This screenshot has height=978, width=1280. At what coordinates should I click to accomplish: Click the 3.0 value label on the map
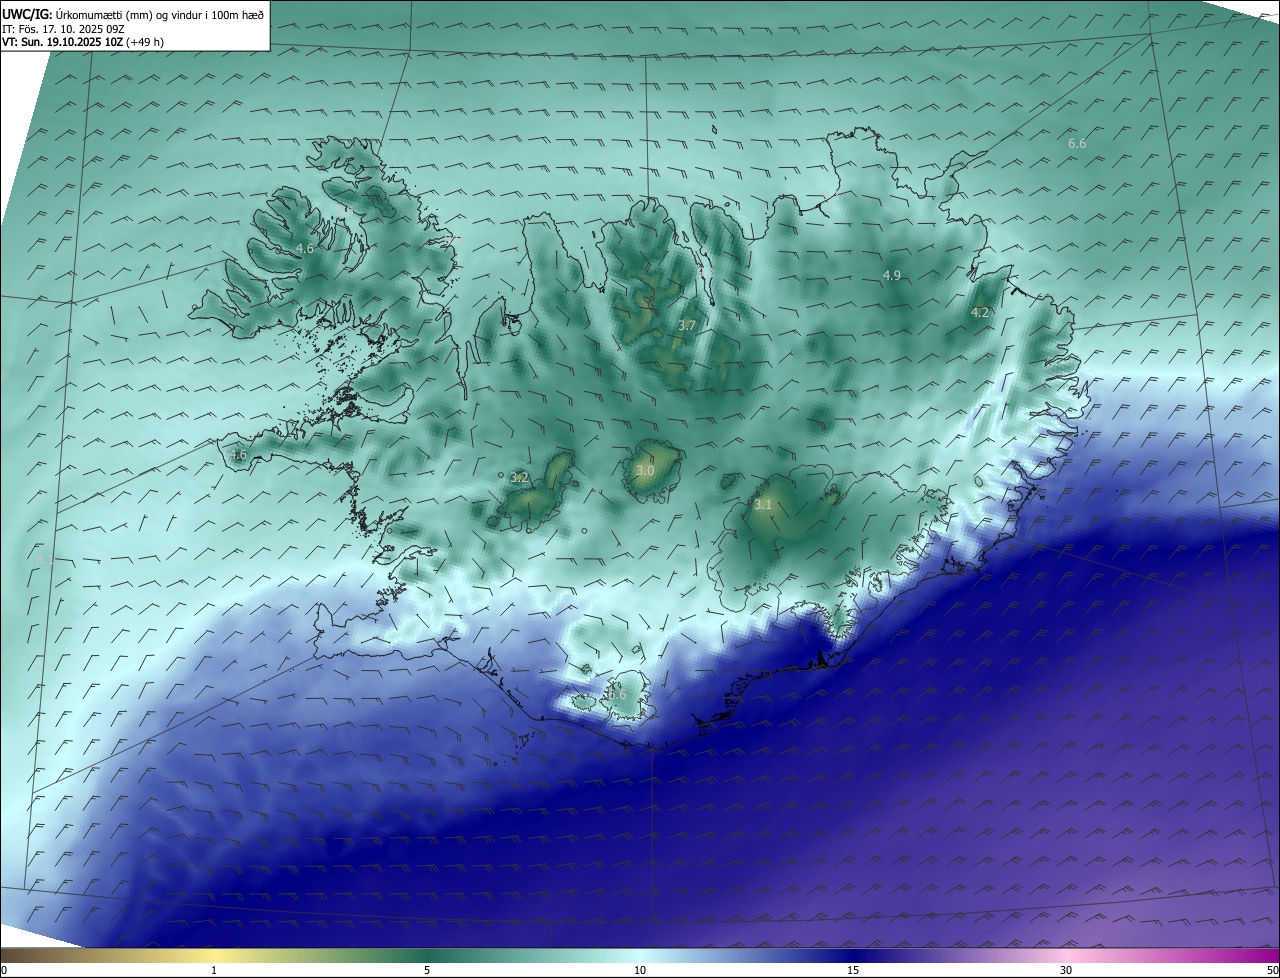[x=645, y=470]
